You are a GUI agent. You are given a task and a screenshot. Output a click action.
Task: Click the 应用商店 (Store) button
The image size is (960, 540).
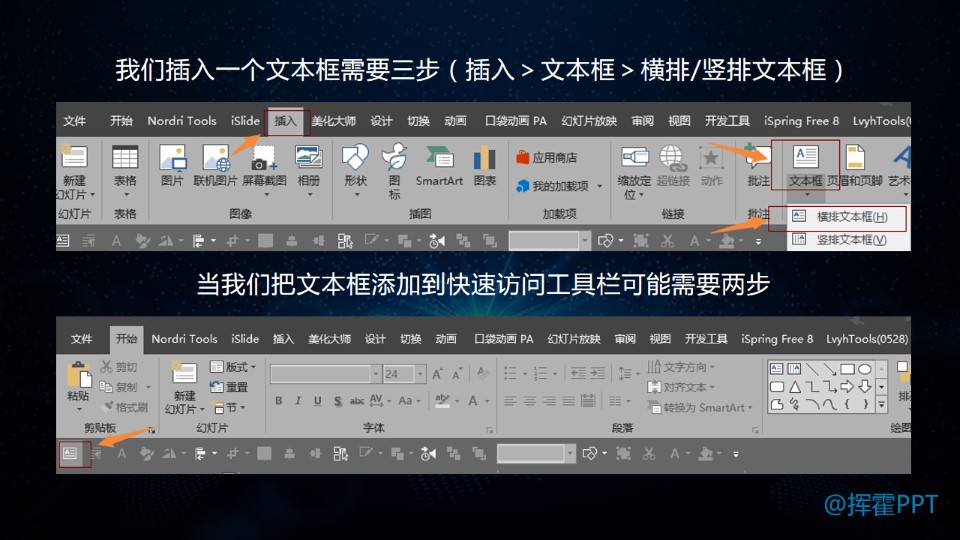547,158
